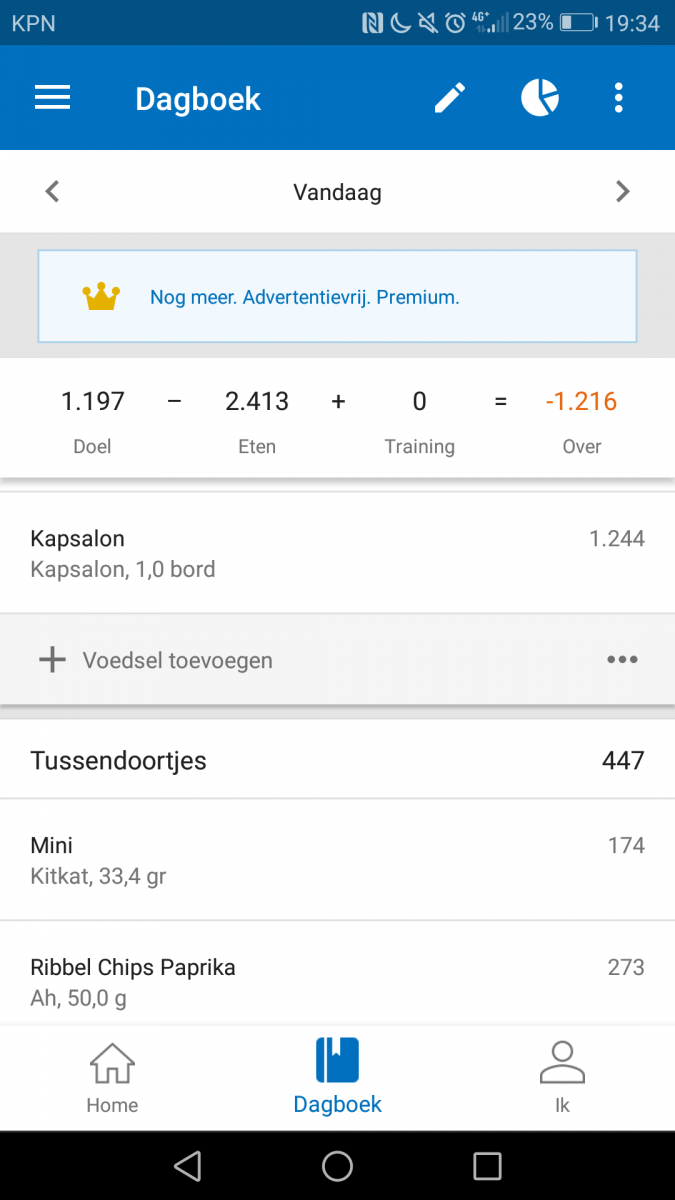Tap Voedsel toevoegen to add food

[178, 660]
